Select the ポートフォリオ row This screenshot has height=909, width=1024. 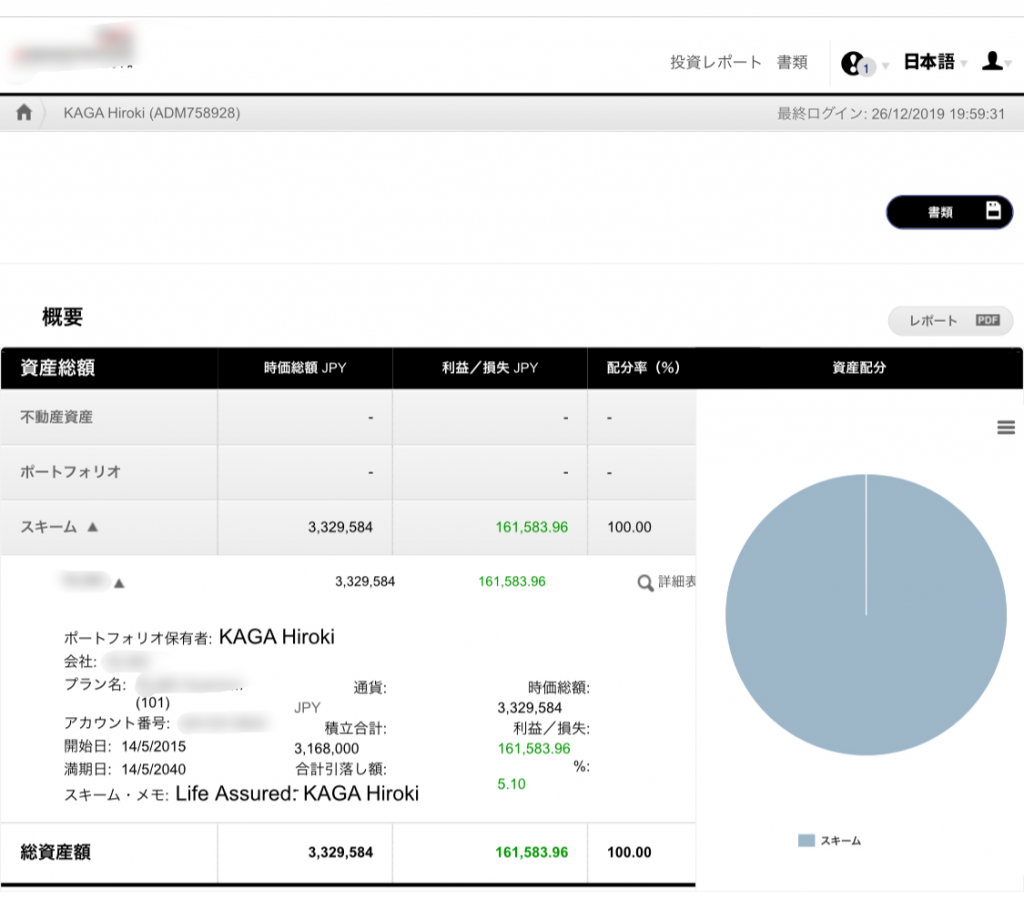[71, 472]
